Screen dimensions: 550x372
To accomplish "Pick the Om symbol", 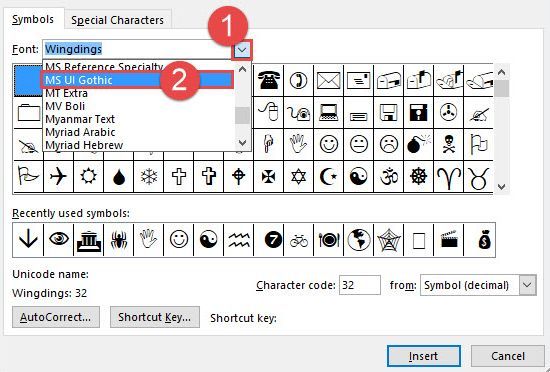I will [x=389, y=176].
